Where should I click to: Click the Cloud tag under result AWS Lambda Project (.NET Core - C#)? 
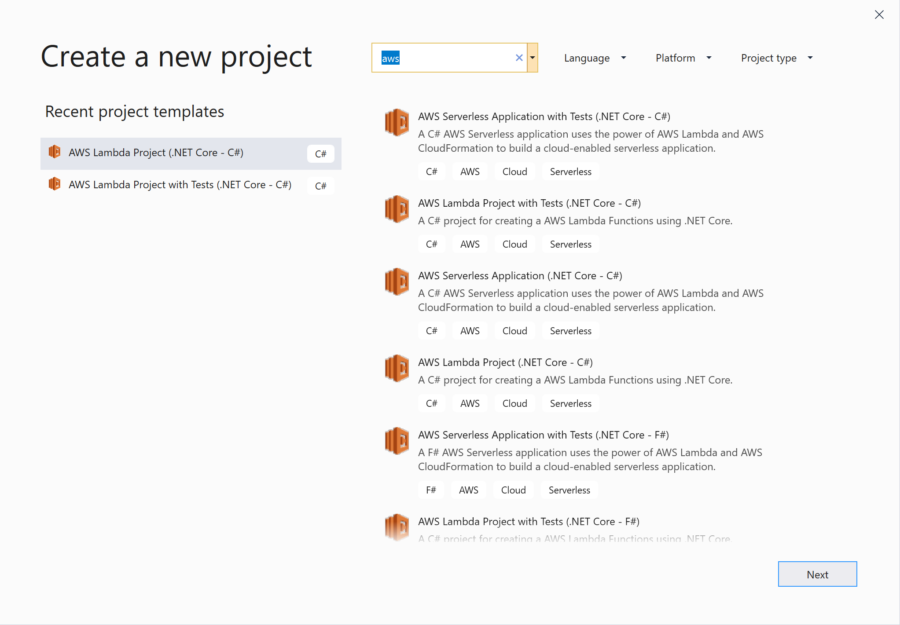[514, 403]
